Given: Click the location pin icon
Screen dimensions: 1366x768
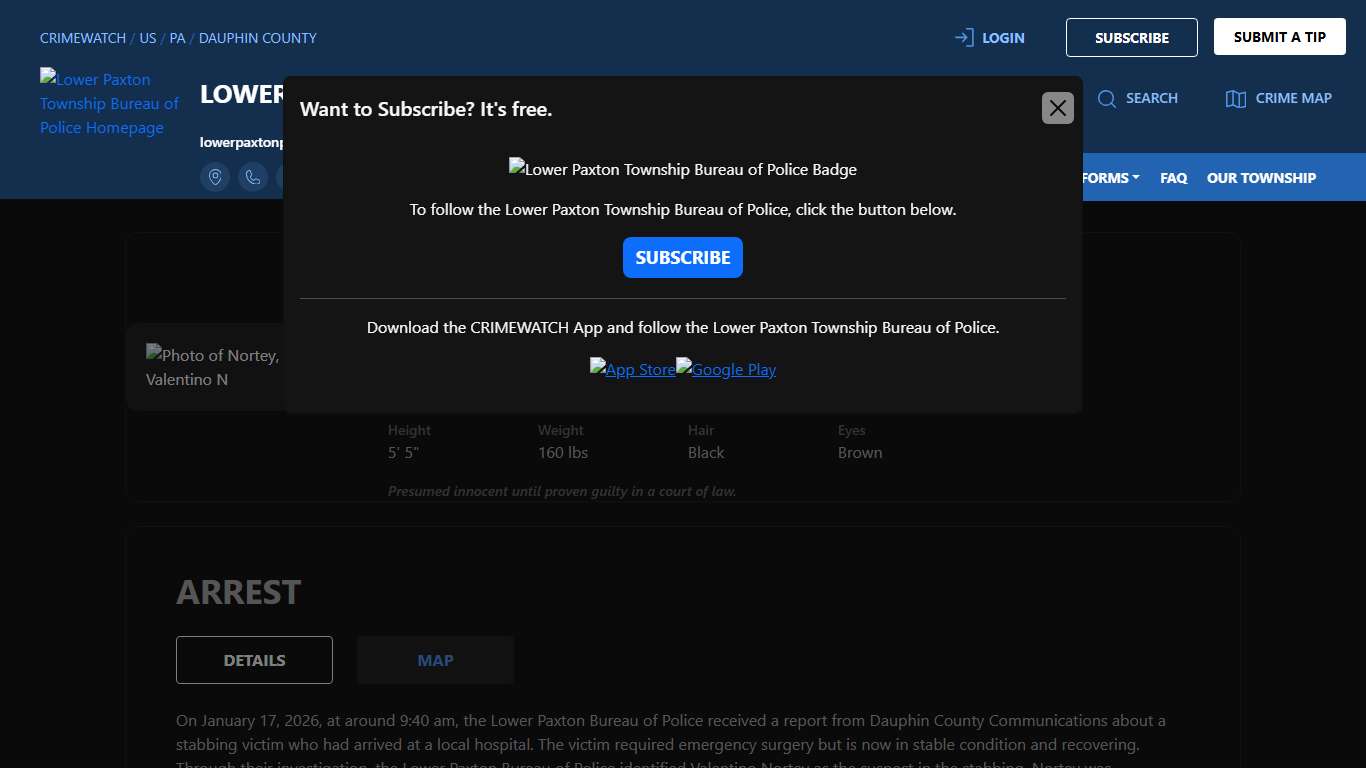Looking at the screenshot, I should click(215, 177).
